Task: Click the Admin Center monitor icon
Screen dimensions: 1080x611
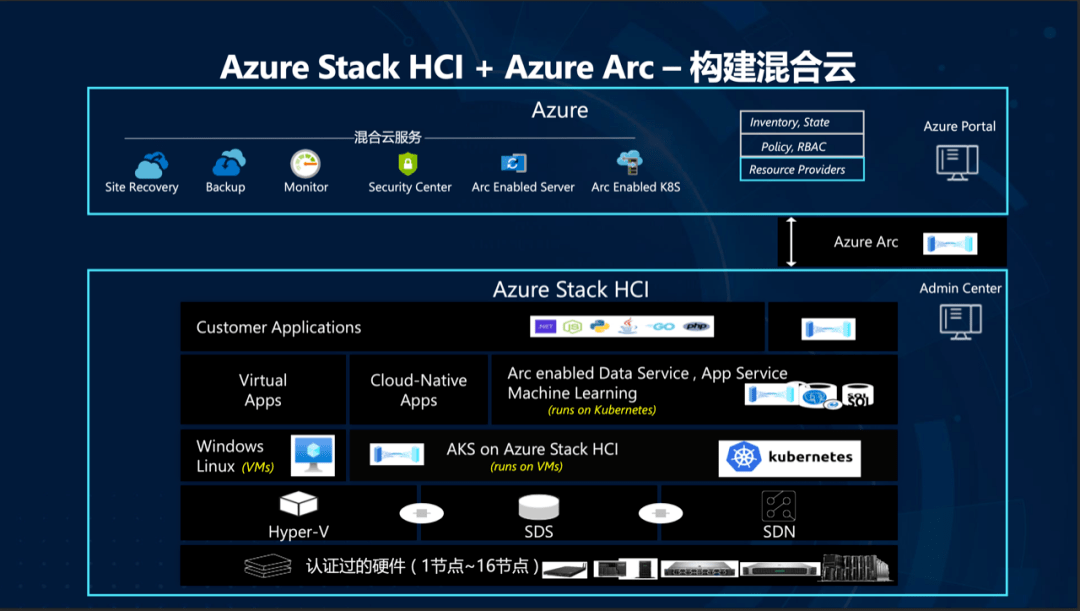Action: tap(960, 322)
